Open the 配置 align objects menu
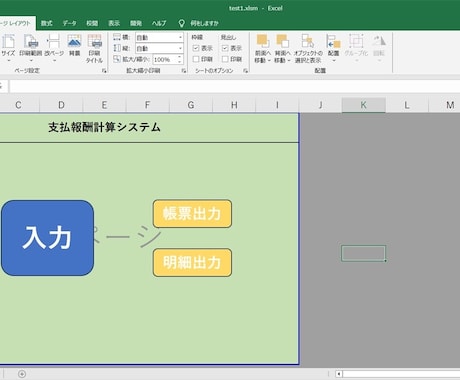 click(333, 49)
